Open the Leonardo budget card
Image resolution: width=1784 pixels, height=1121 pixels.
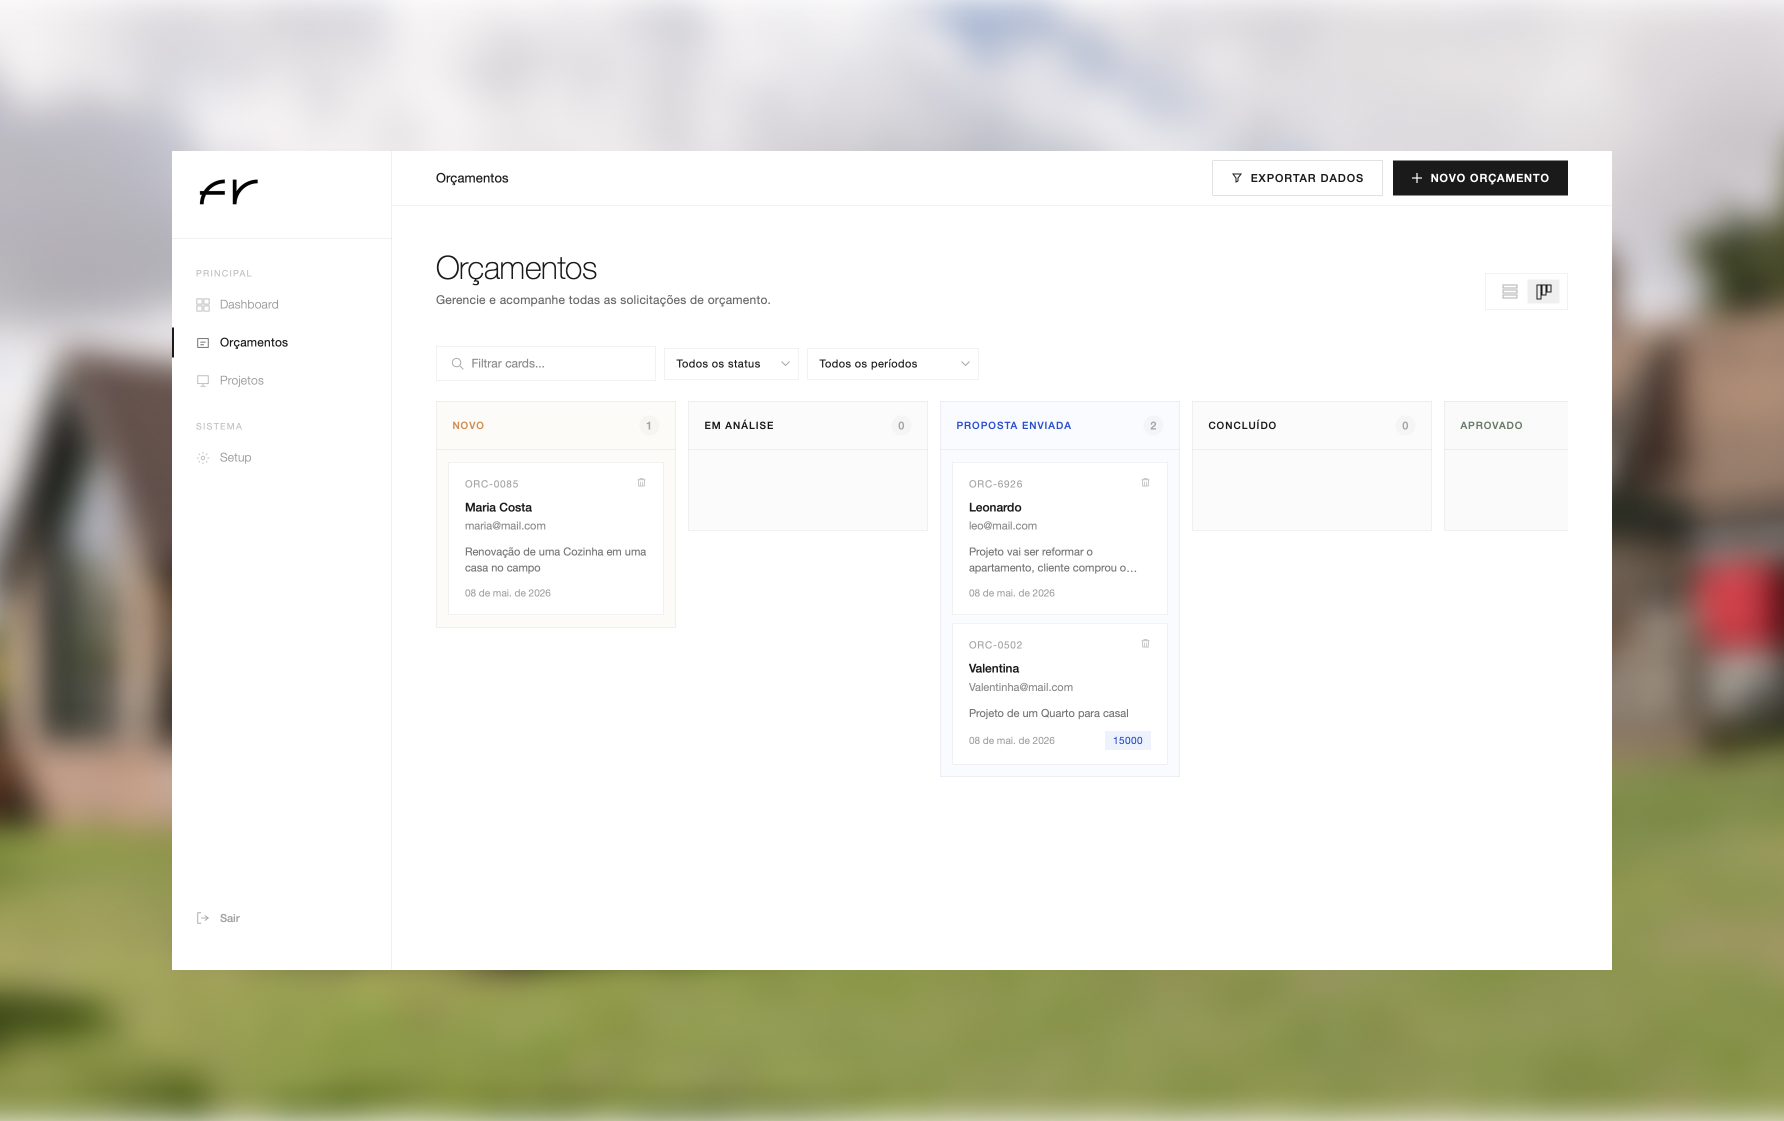point(1060,538)
